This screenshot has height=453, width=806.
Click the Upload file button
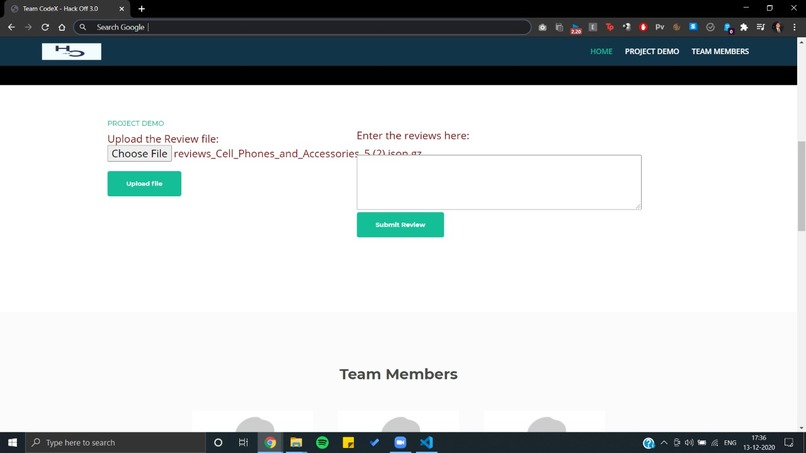pyautogui.click(x=144, y=184)
